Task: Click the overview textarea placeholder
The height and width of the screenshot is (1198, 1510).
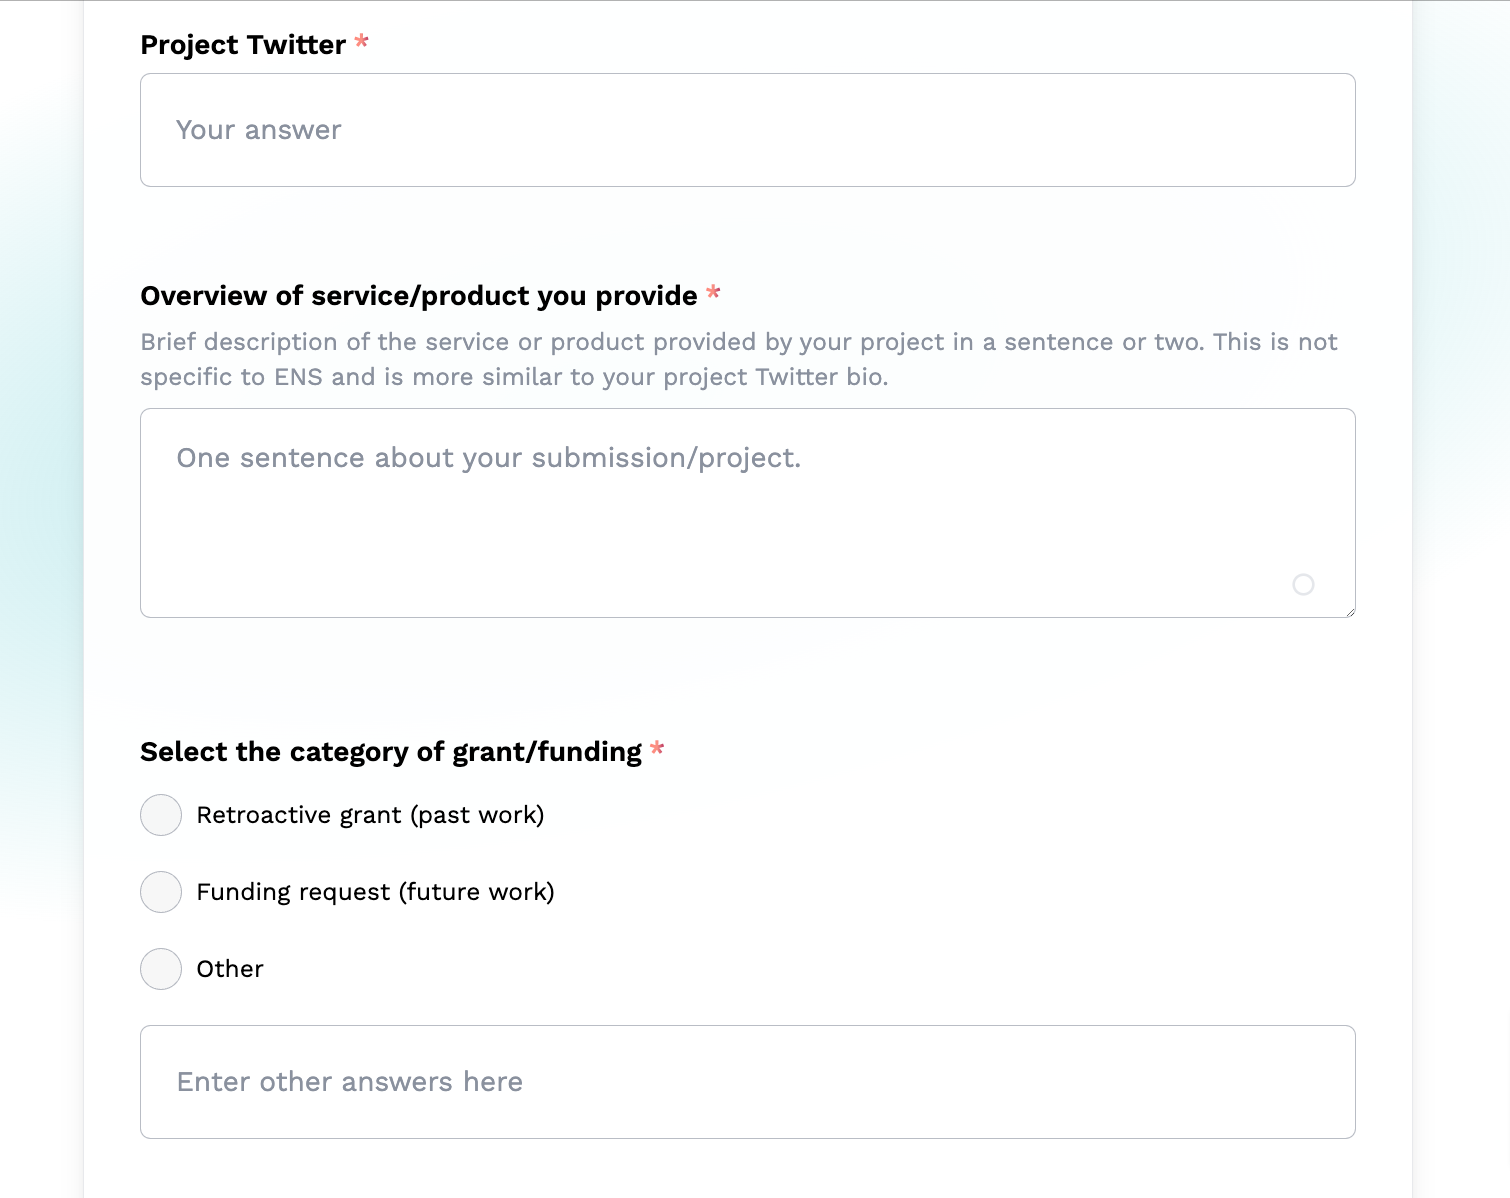Action: (488, 458)
